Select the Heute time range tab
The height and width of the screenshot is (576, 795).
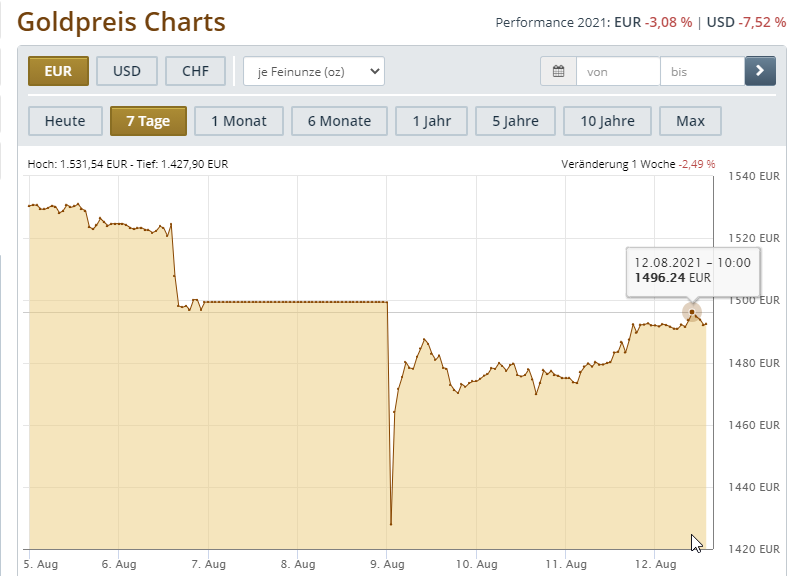point(65,121)
